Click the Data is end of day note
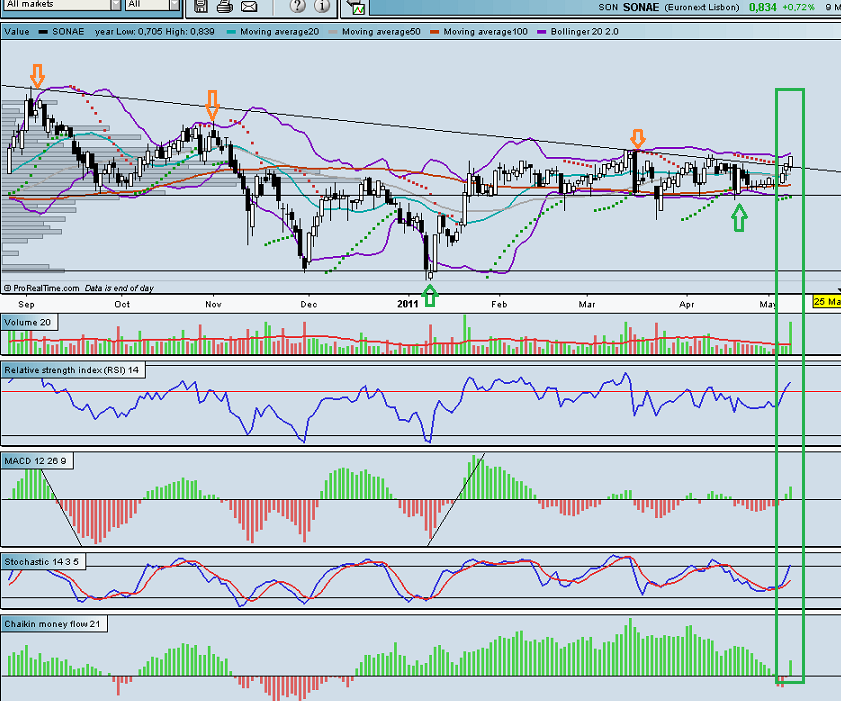The height and width of the screenshot is (701, 841). [x=119, y=288]
